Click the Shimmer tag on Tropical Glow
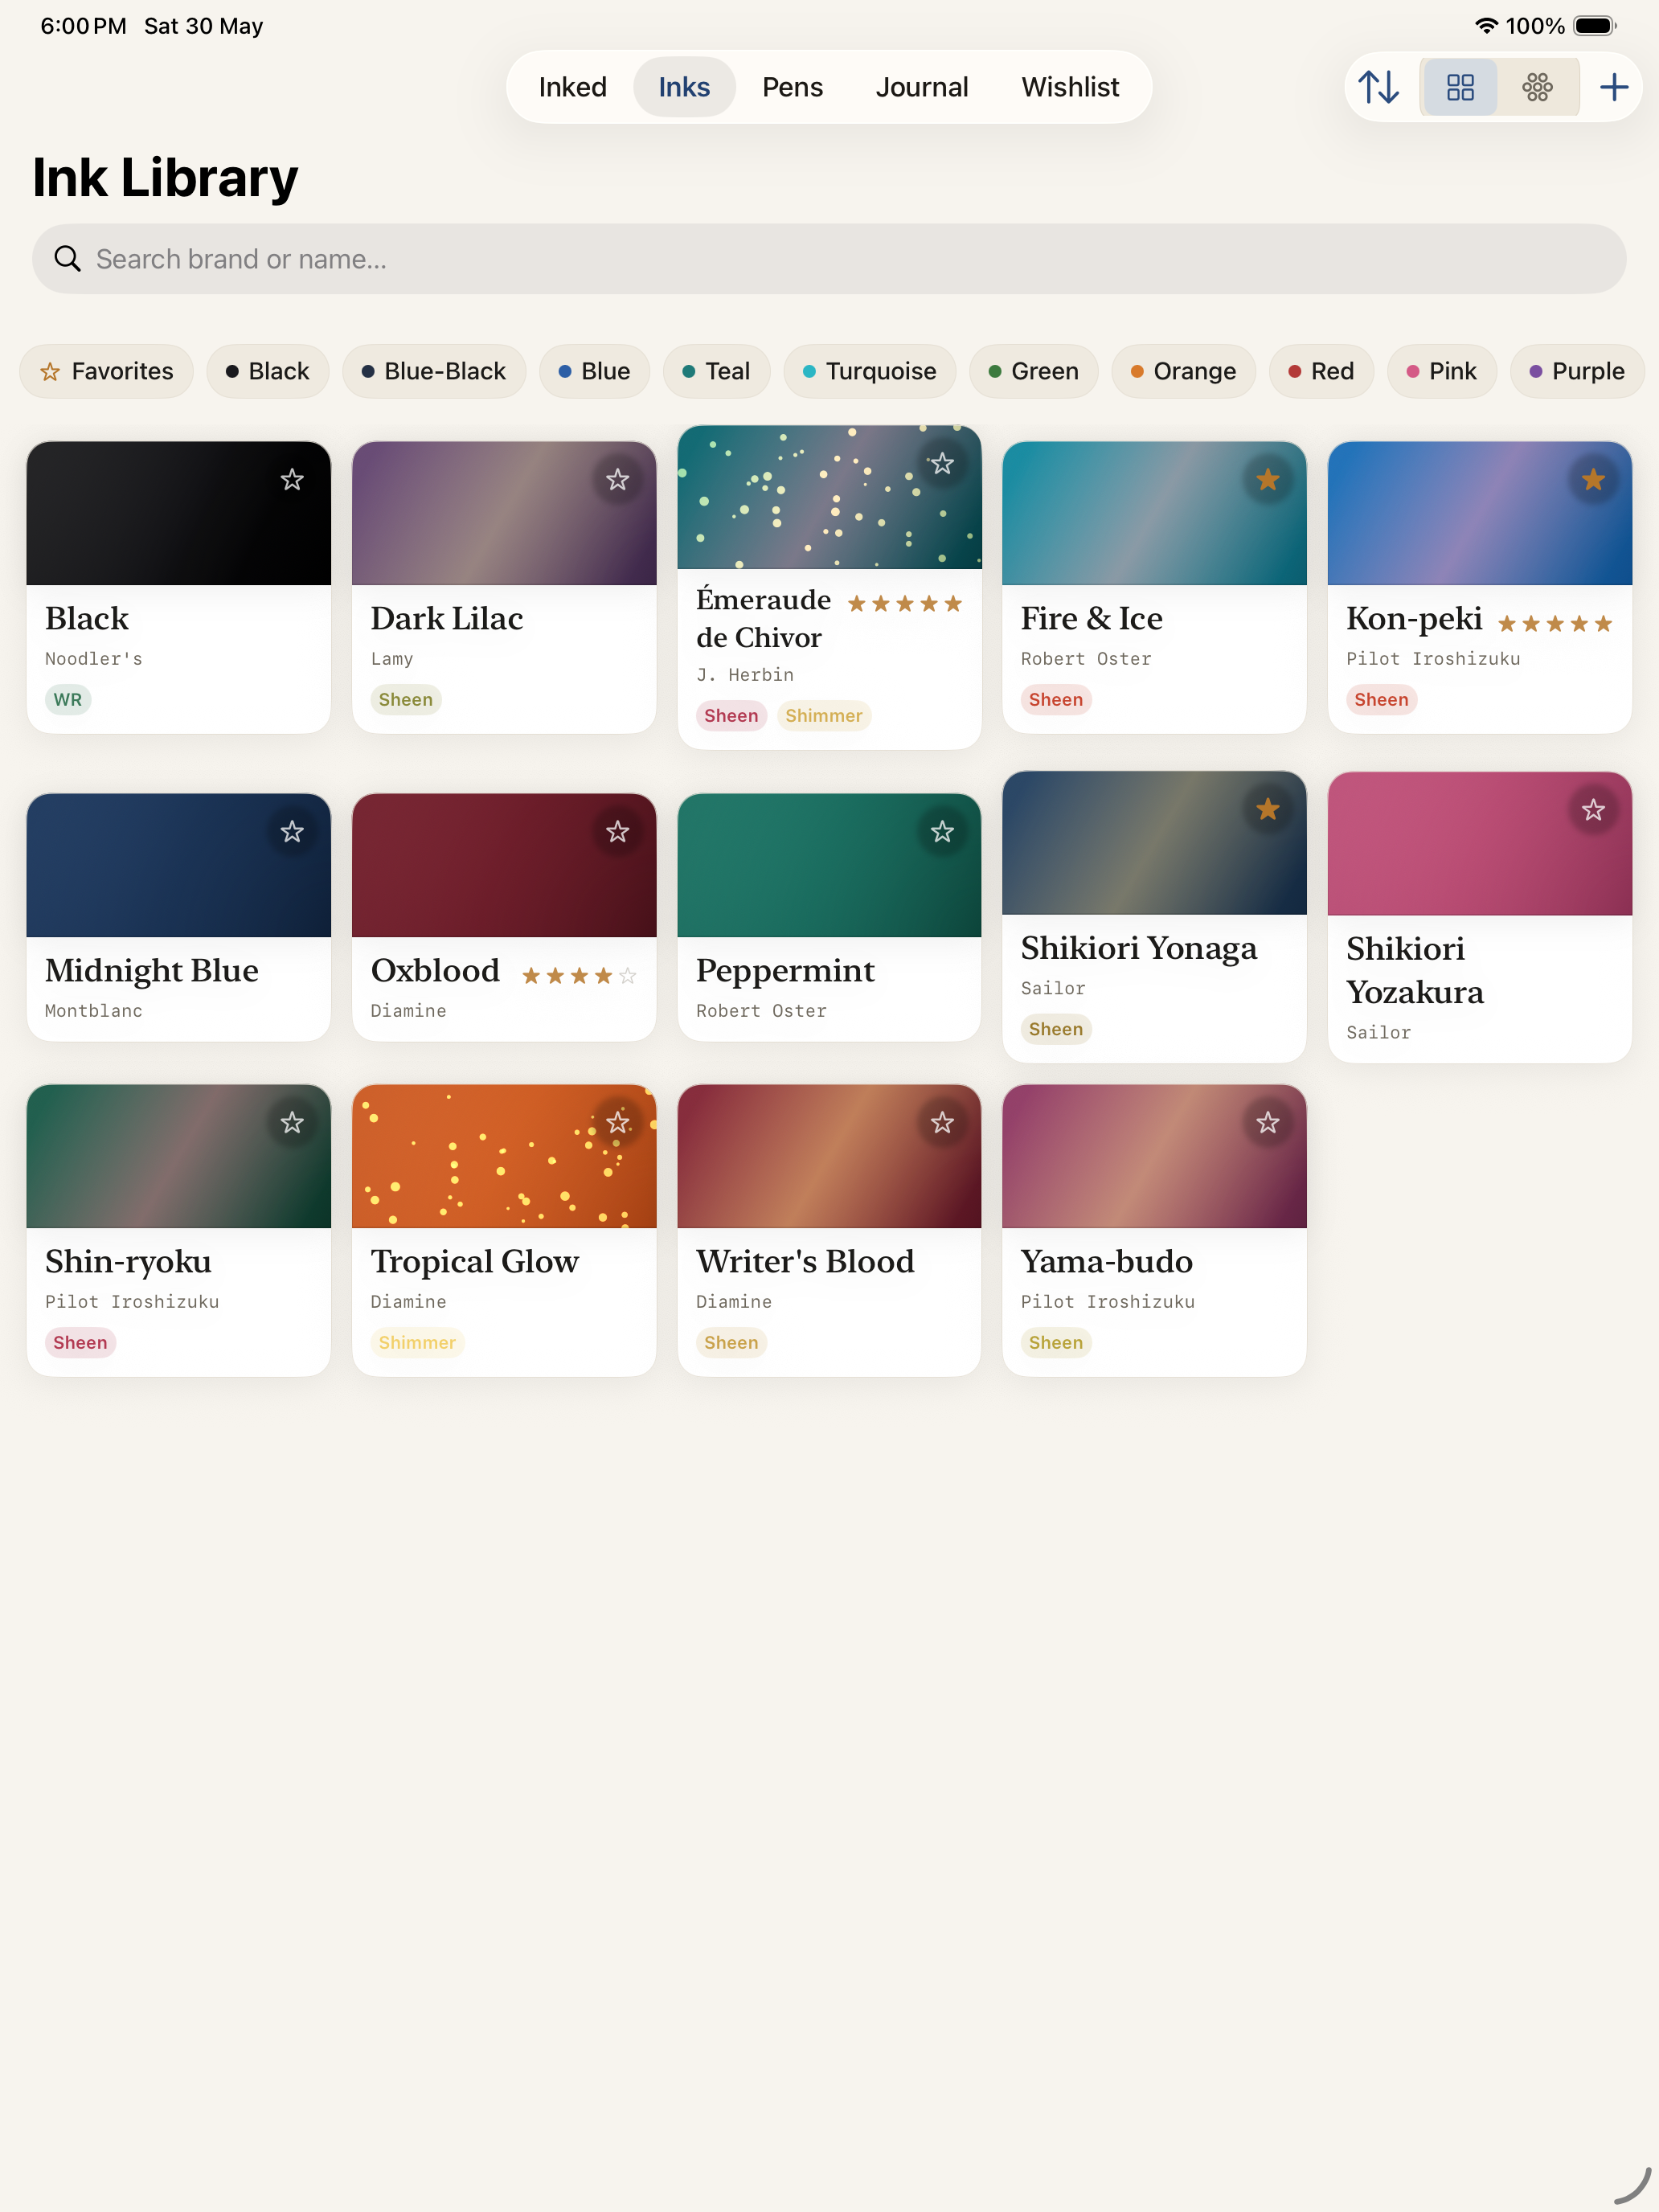 (x=417, y=1342)
